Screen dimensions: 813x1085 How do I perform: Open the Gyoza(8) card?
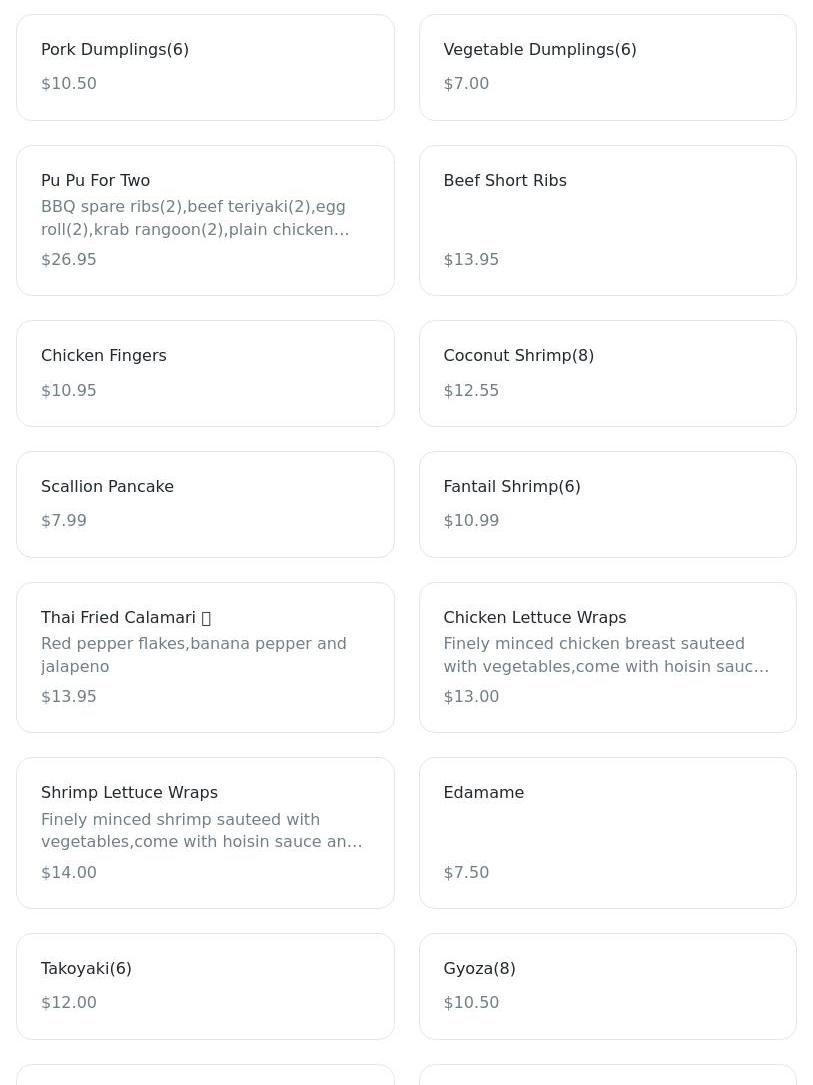608,986
